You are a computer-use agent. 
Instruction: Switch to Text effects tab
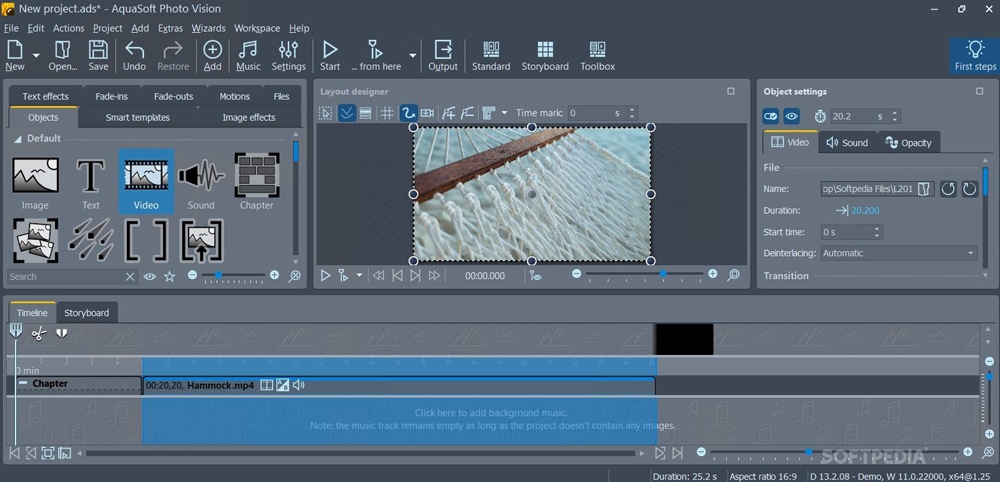pos(45,96)
